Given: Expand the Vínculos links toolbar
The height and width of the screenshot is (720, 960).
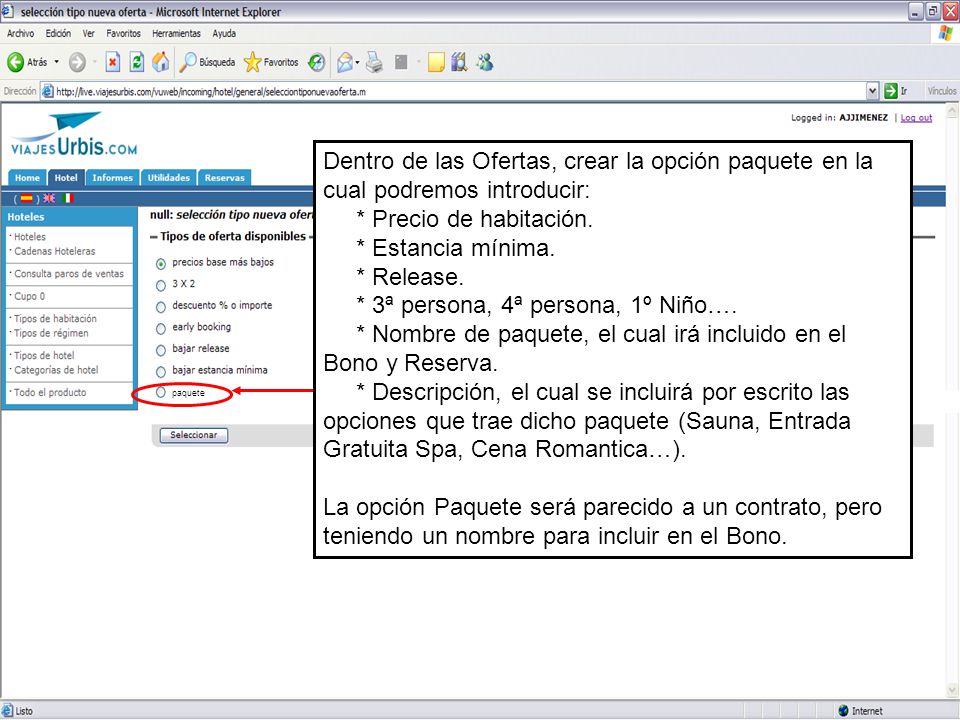Looking at the screenshot, I should point(942,91).
